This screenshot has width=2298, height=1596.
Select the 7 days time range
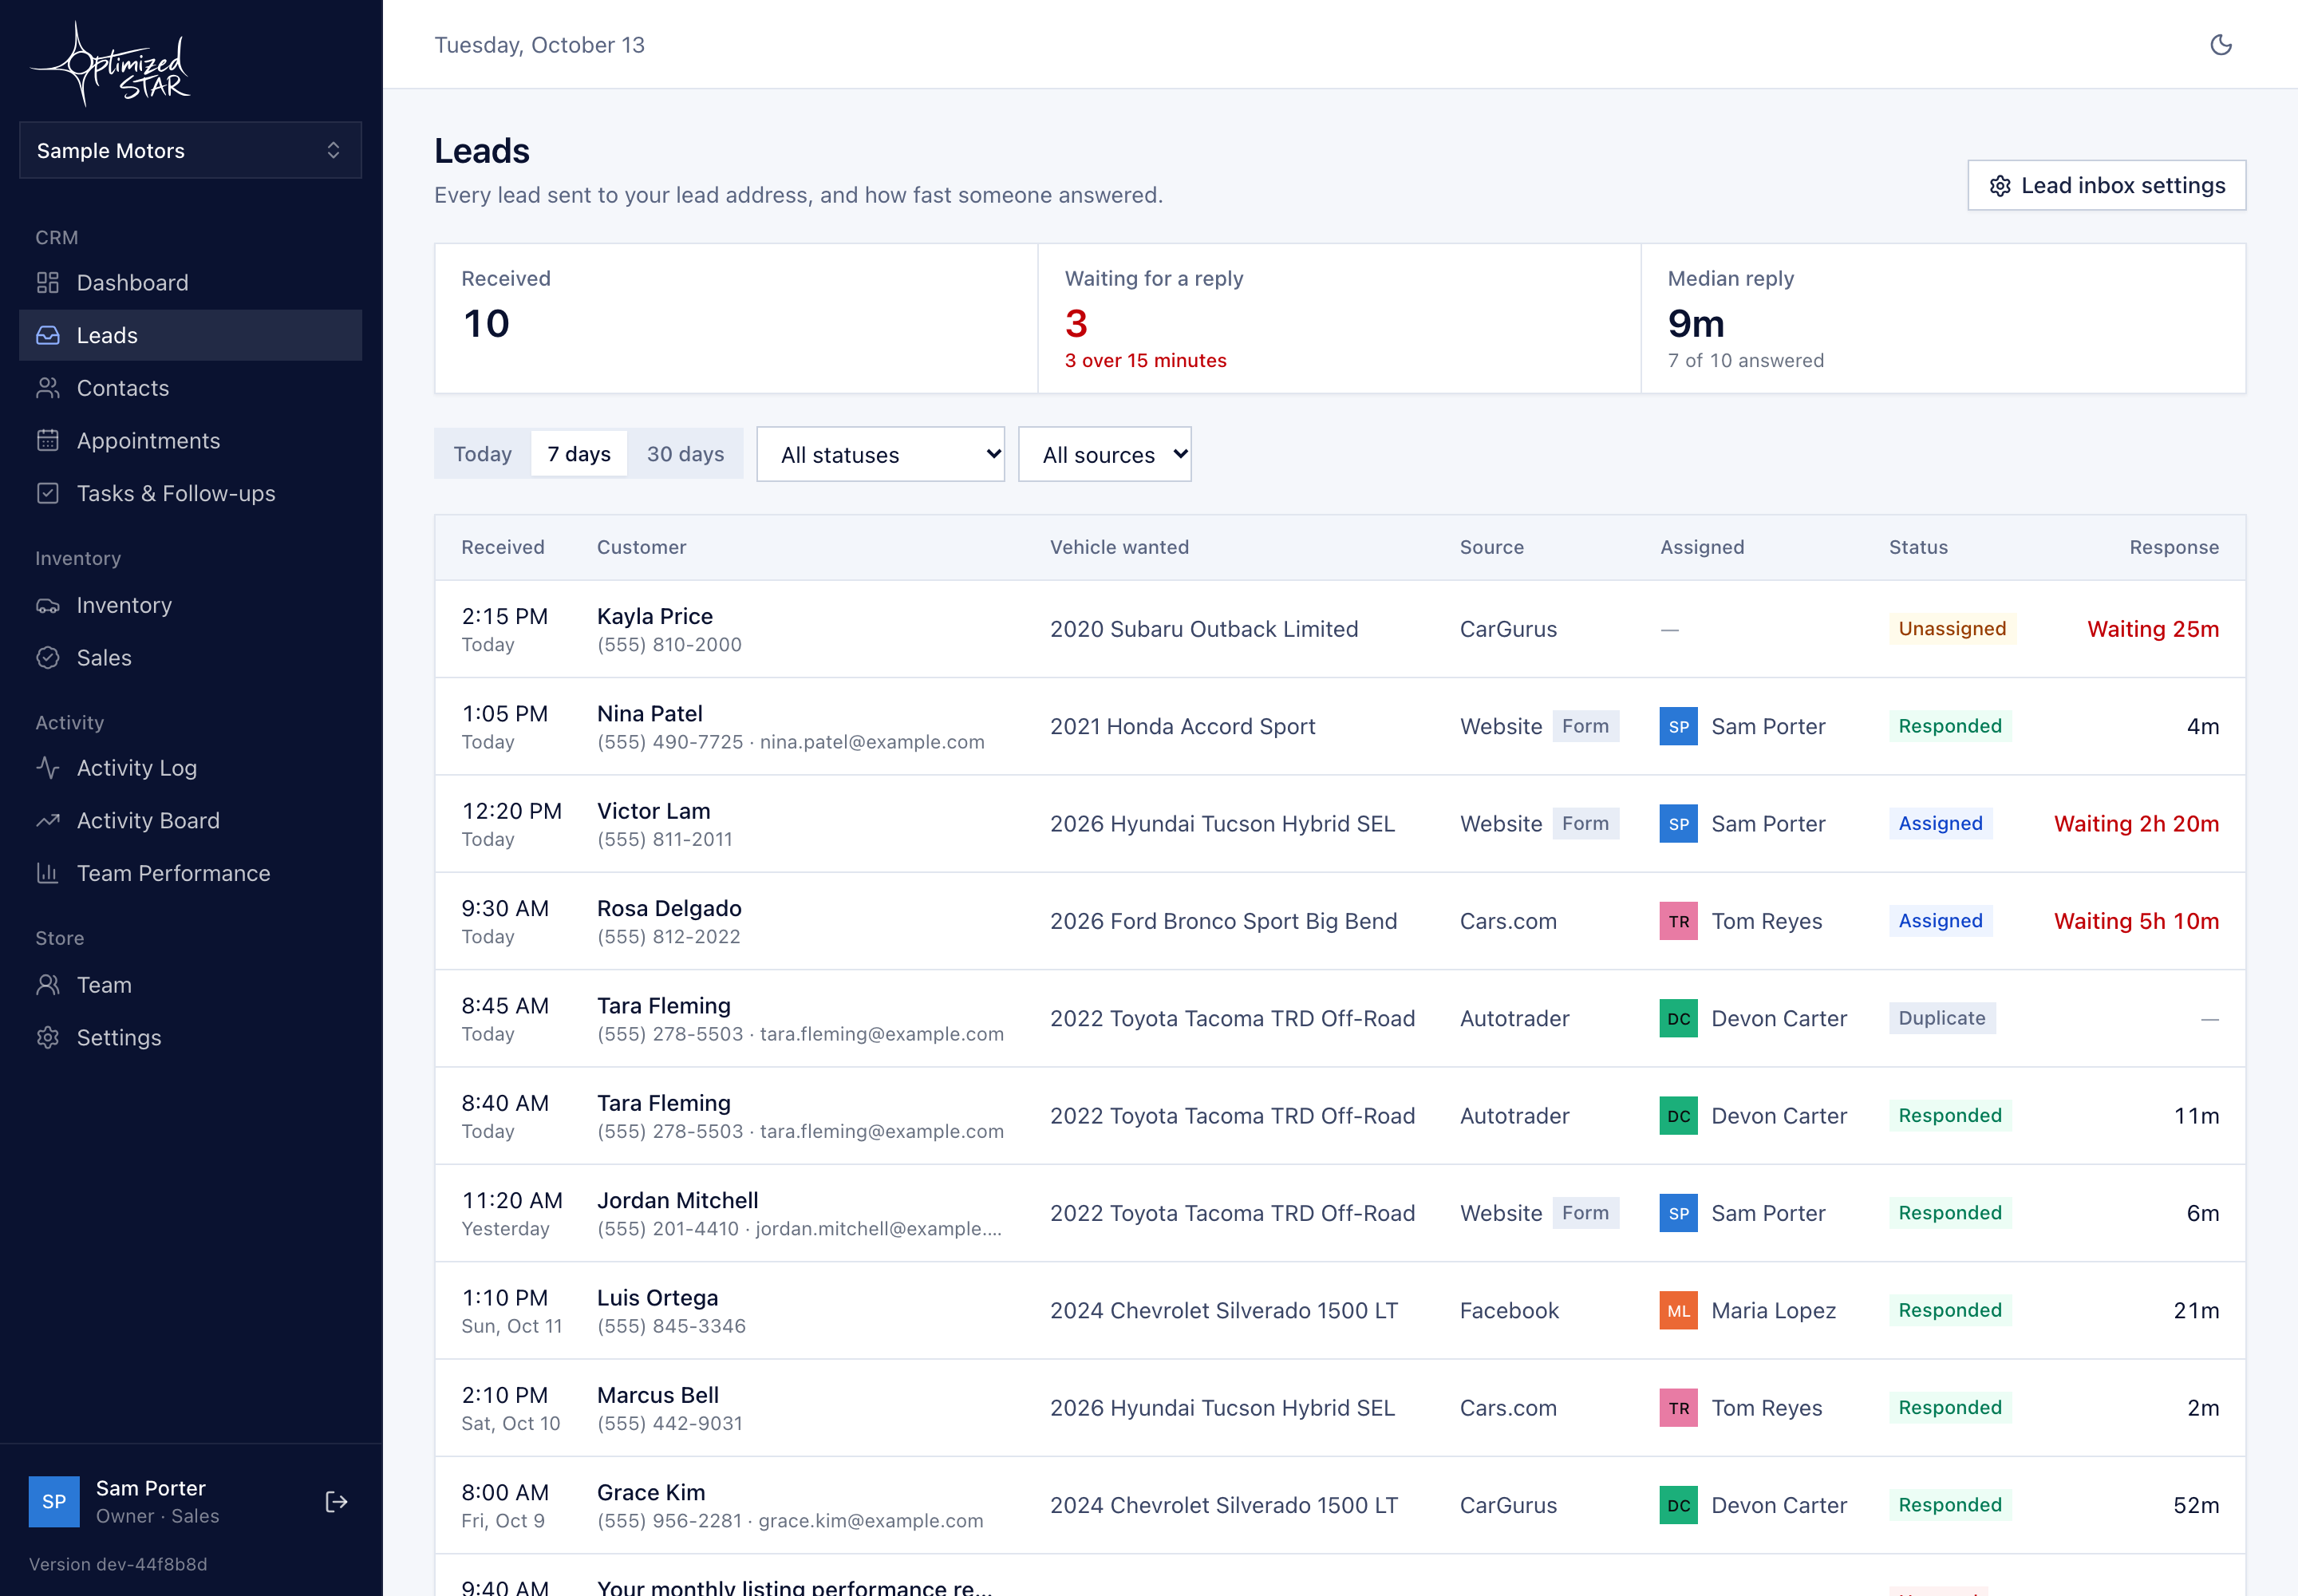(x=579, y=454)
